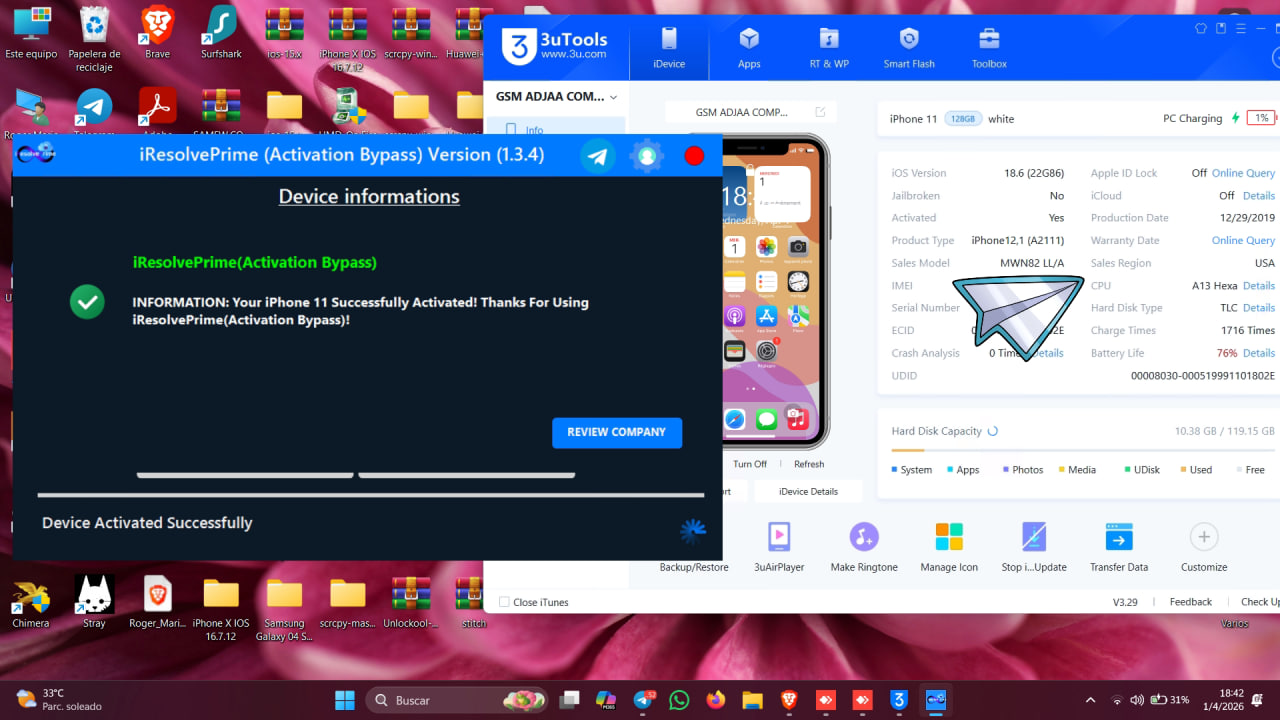Open the CPU Details link
1280x720 pixels.
[1259, 286]
